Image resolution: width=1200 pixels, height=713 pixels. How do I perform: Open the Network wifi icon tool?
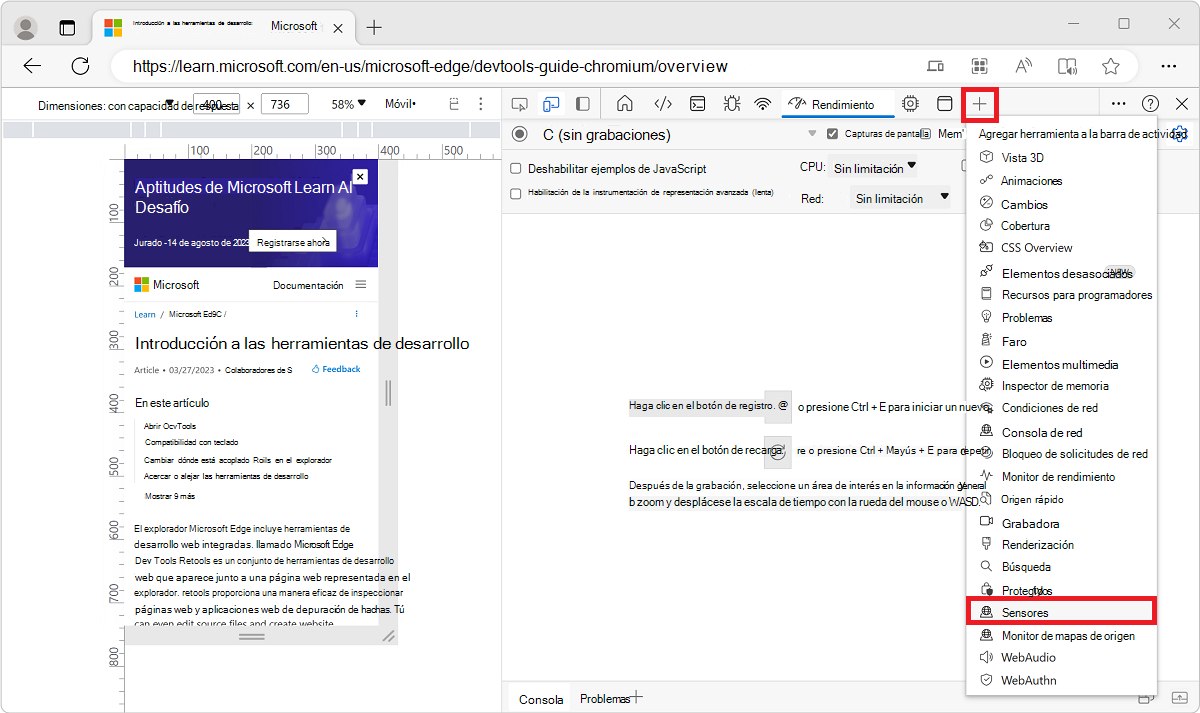click(x=763, y=103)
